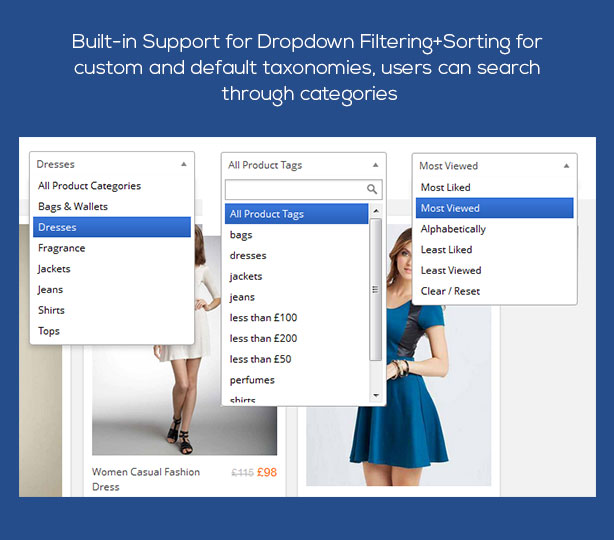This screenshot has height=540, width=614.
Task: Click the tag list scroll down arrow
Action: [376, 396]
